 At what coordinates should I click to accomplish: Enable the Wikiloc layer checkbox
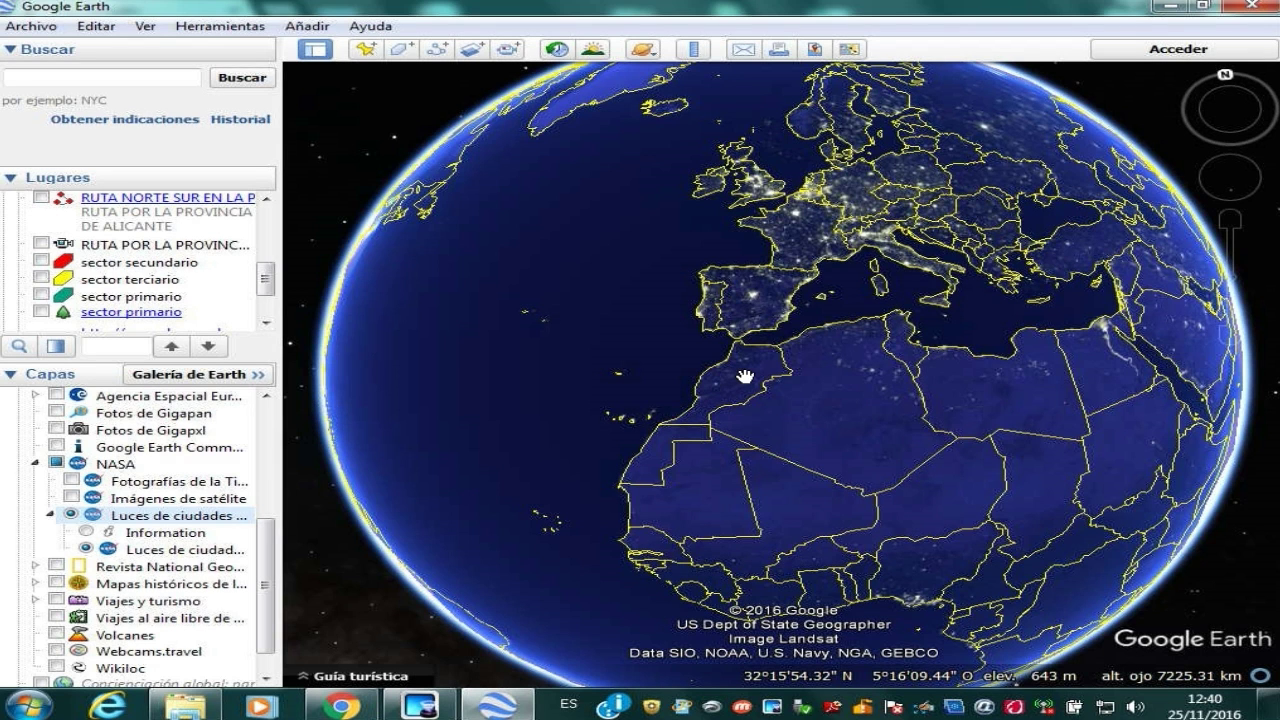pos(56,668)
